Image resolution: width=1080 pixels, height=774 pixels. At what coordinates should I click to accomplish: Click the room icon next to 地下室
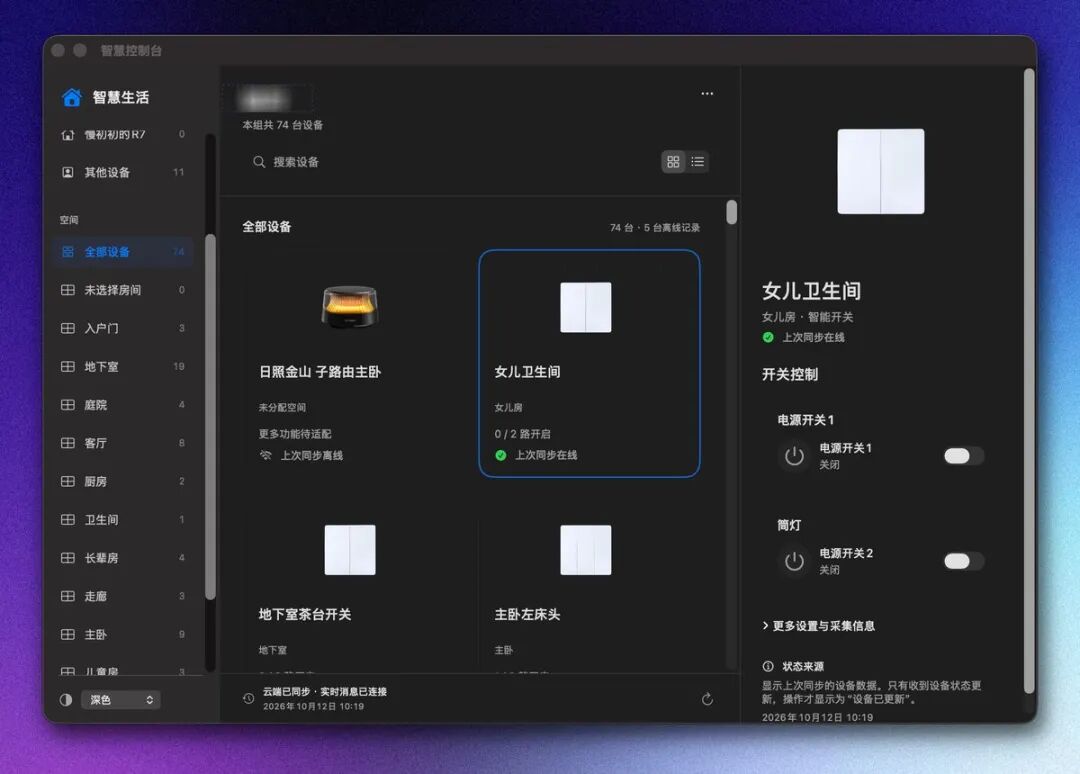coord(68,366)
